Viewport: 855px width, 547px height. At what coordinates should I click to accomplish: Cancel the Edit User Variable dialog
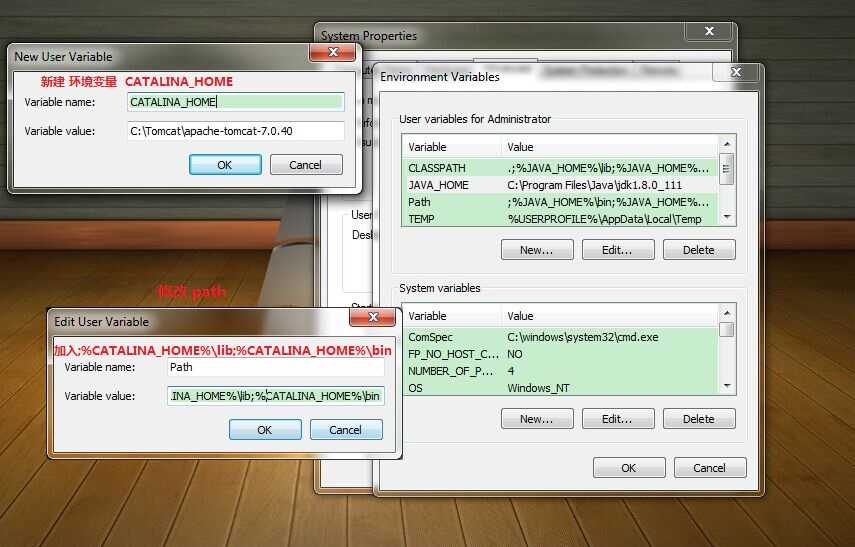click(x=346, y=430)
